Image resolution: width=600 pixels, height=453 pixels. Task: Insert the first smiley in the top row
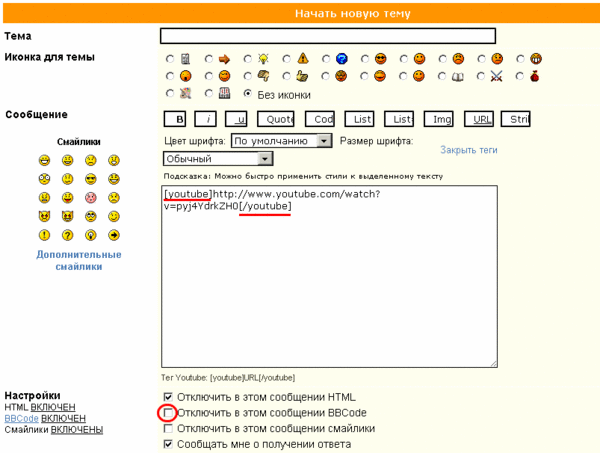pos(44,160)
